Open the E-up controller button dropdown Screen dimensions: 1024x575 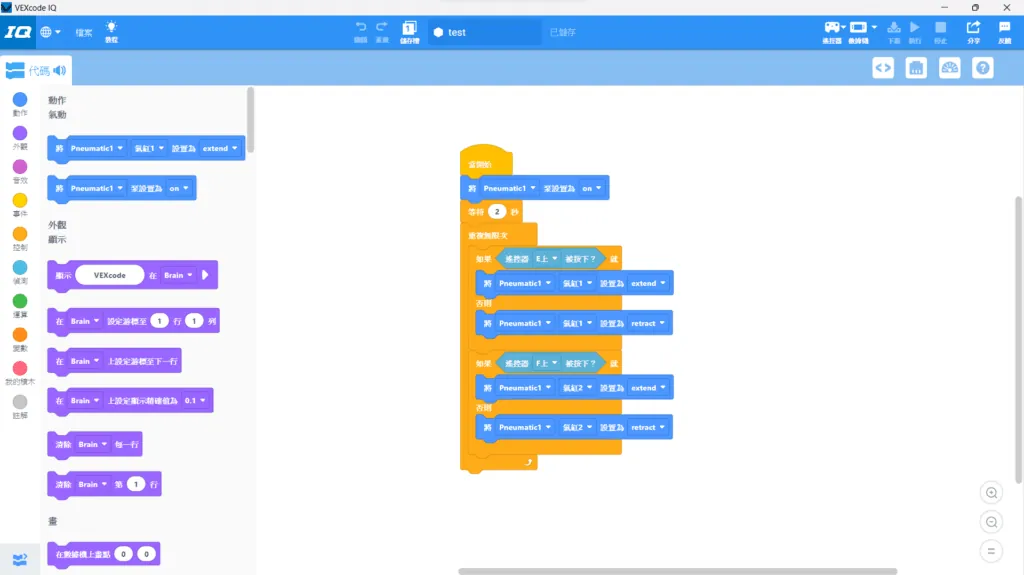pos(547,259)
